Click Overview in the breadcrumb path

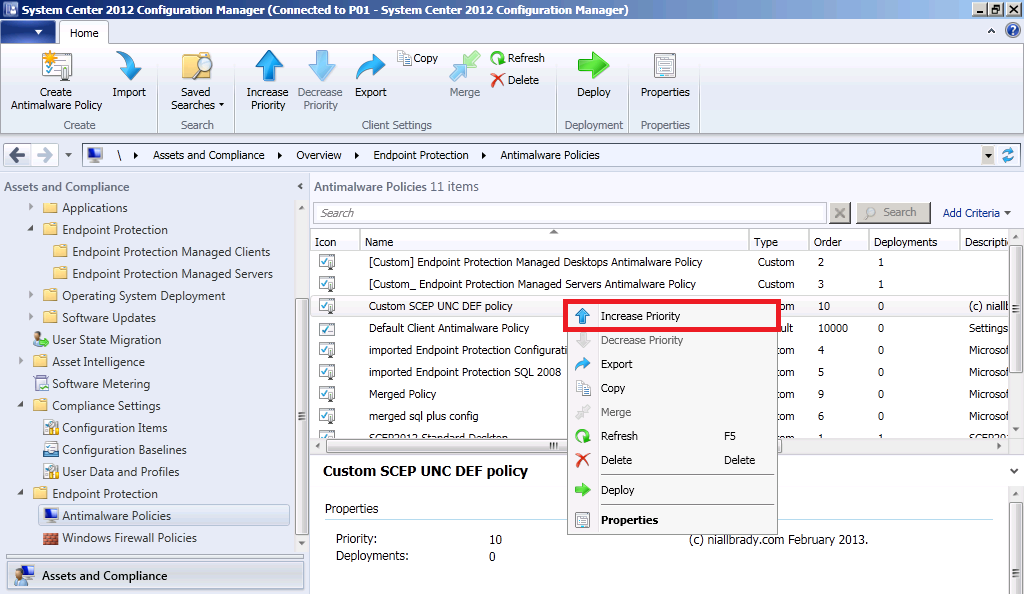[319, 155]
